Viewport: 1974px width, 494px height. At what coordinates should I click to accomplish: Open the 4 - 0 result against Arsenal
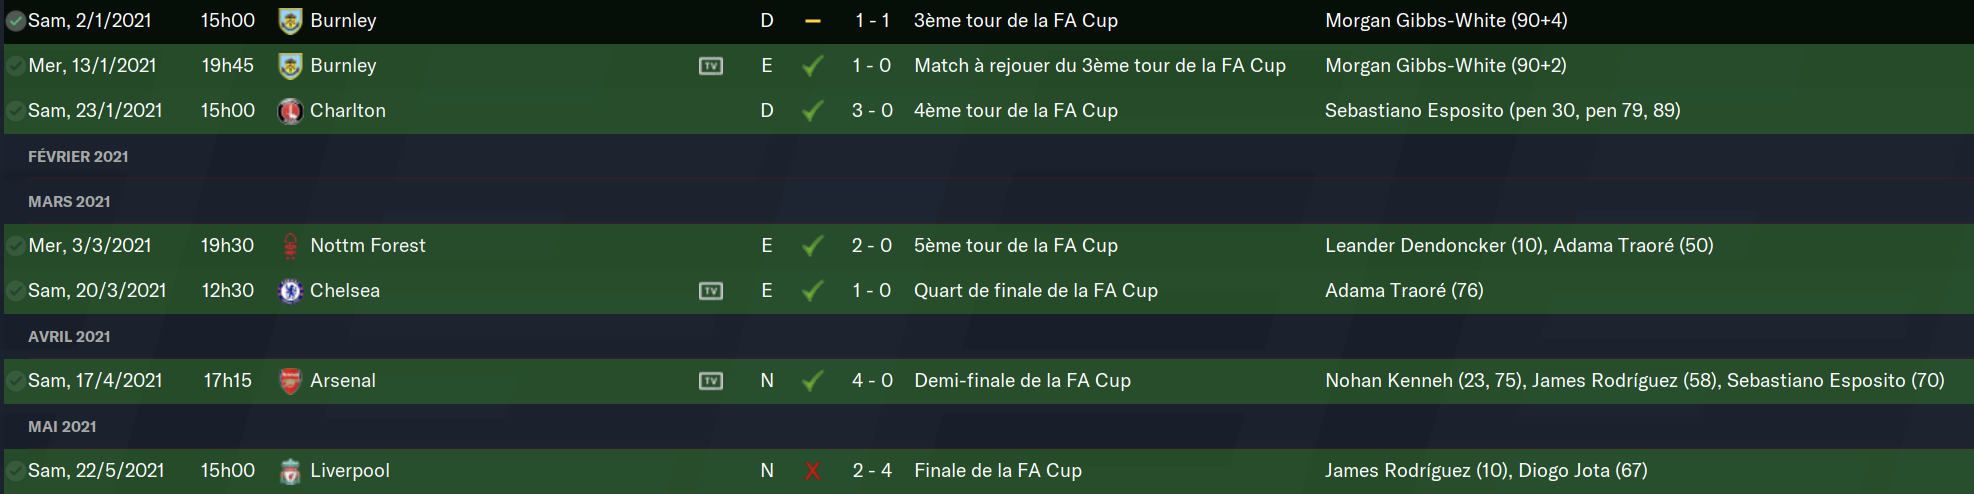pos(871,381)
